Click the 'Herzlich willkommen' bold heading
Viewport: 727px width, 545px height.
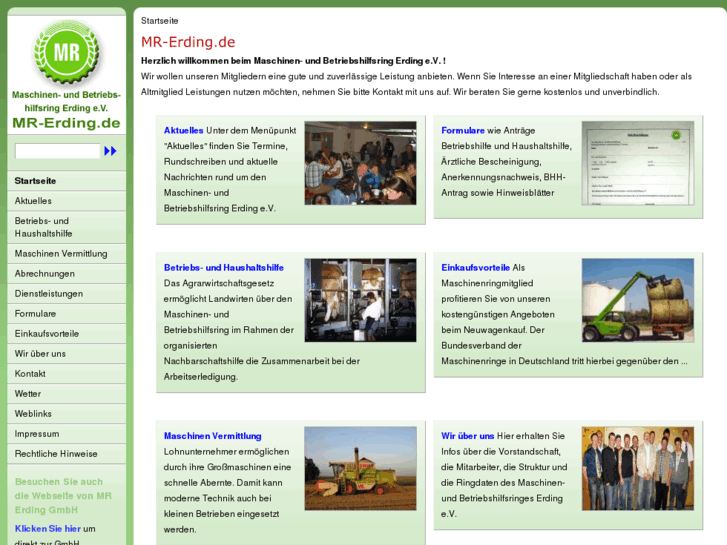point(293,61)
